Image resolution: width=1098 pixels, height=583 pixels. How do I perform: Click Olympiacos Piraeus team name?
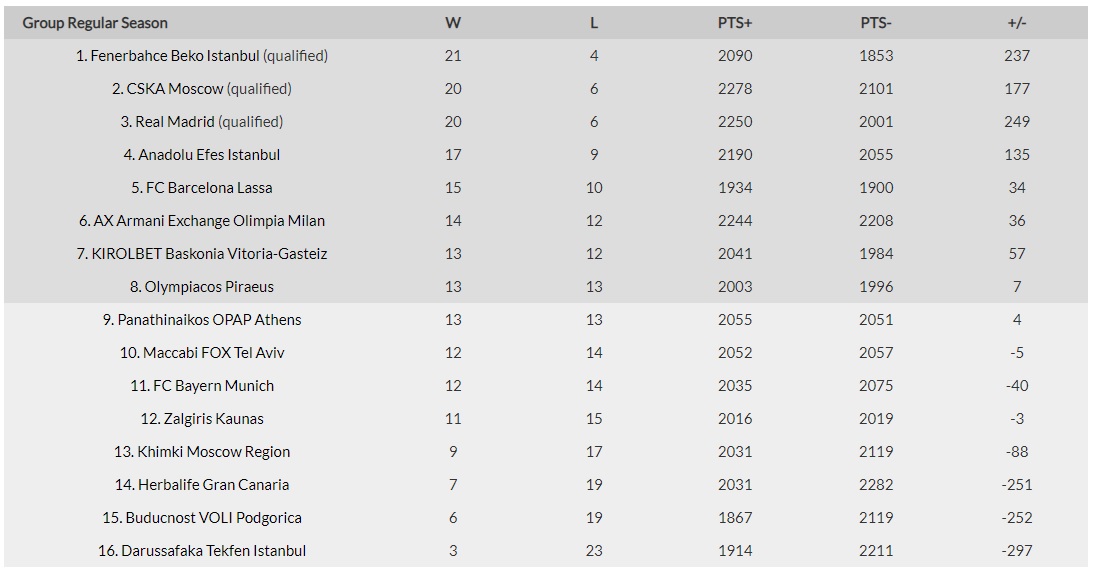pyautogui.click(x=209, y=286)
